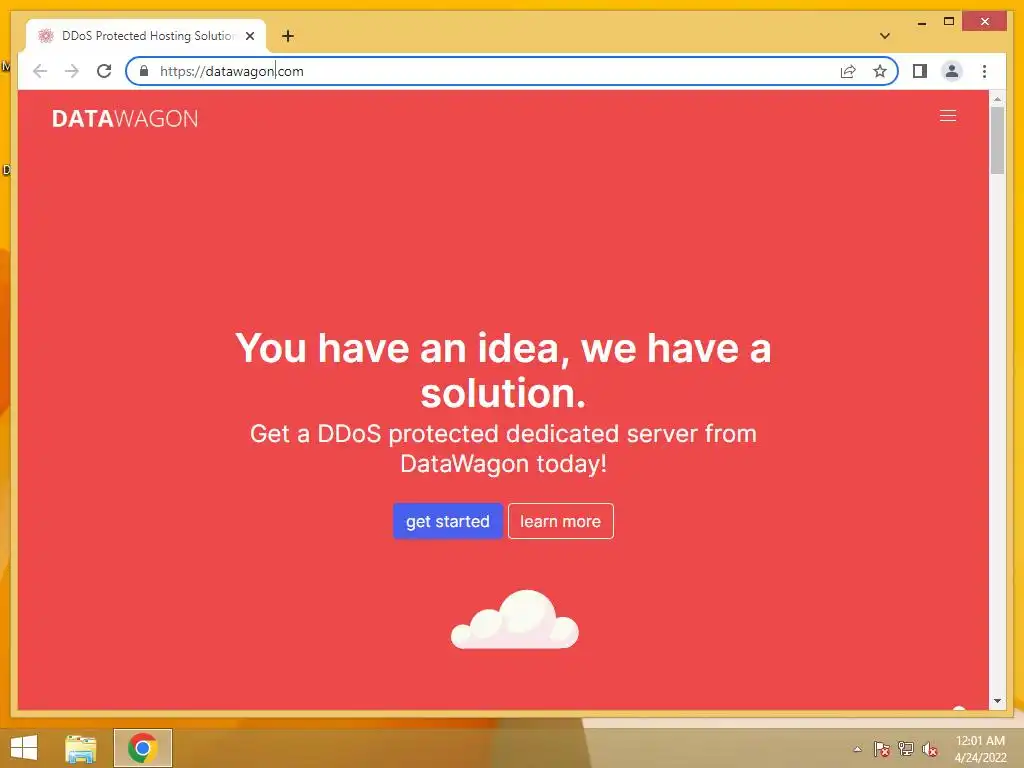Maximize the Chrome window
1024x768 pixels.
(x=949, y=22)
